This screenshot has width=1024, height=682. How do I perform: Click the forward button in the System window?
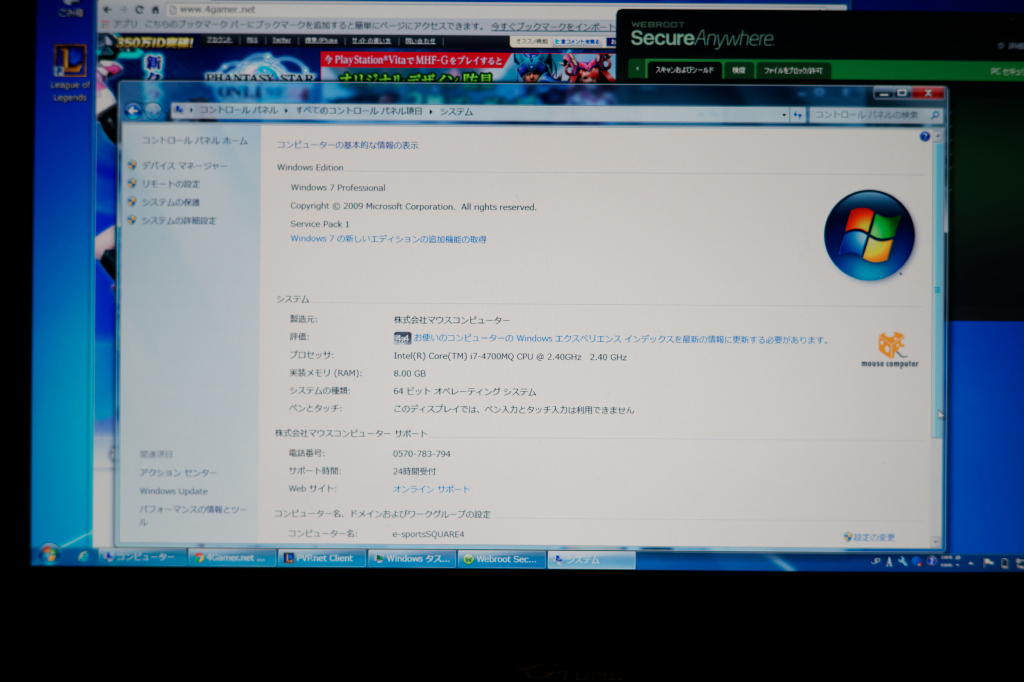pos(153,111)
